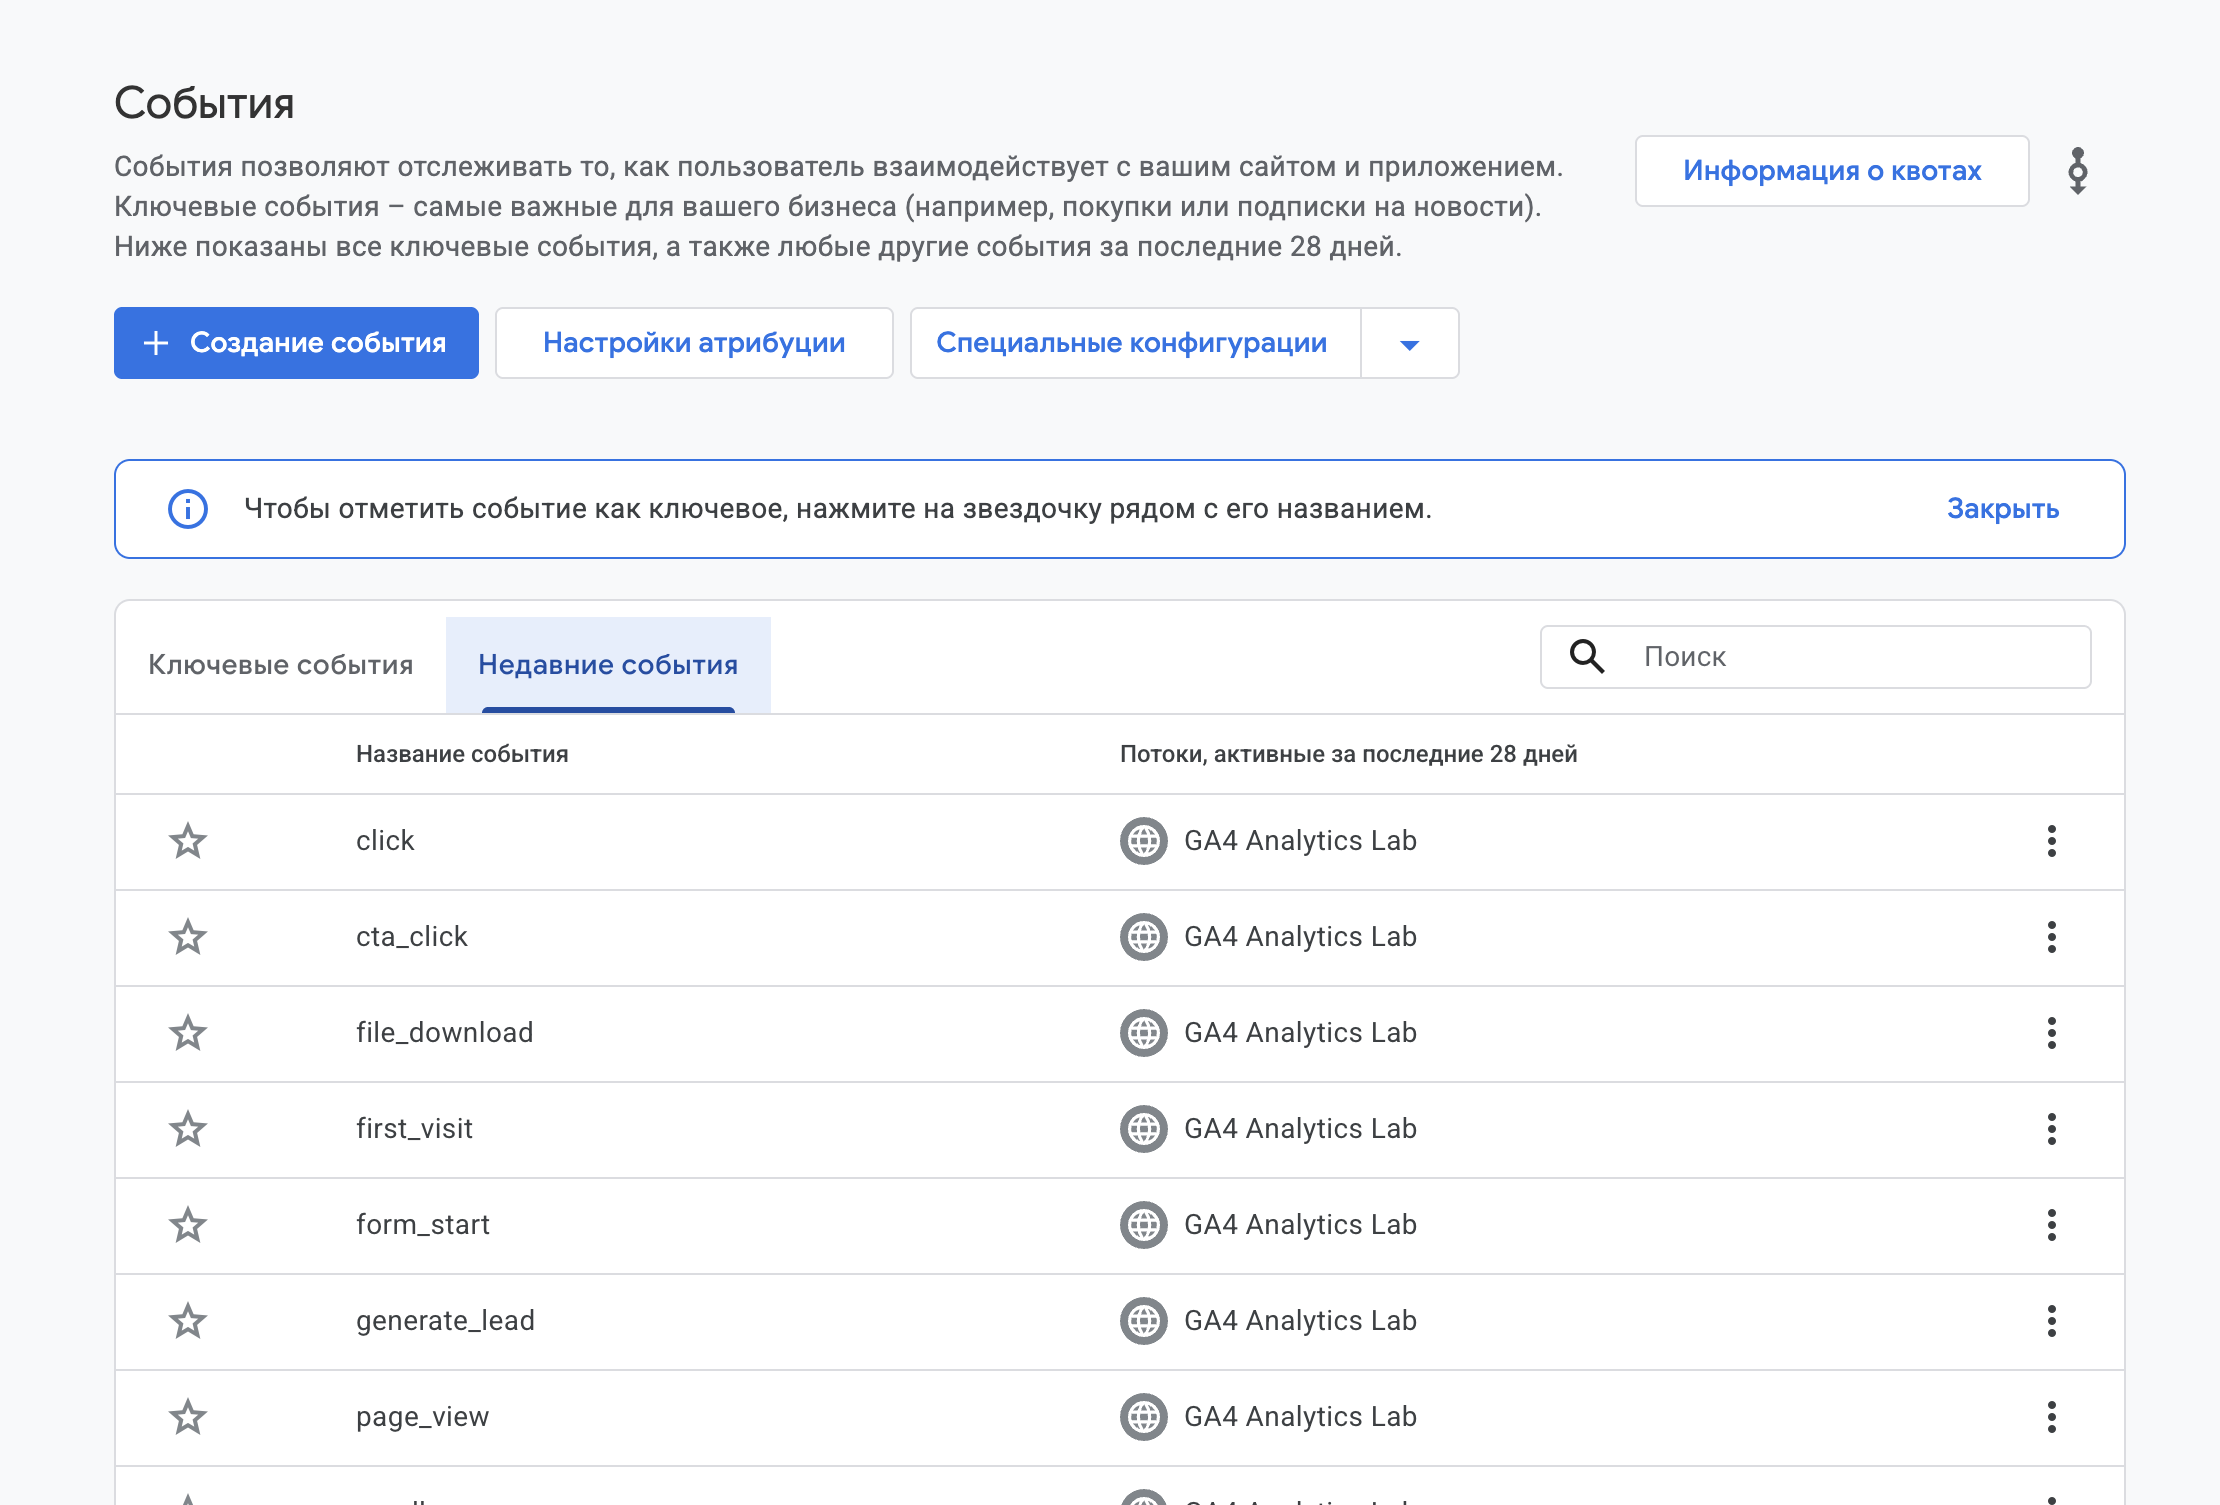Click the search magnifier icon
Image resolution: width=2220 pixels, height=1505 pixels.
pyautogui.click(x=1587, y=657)
